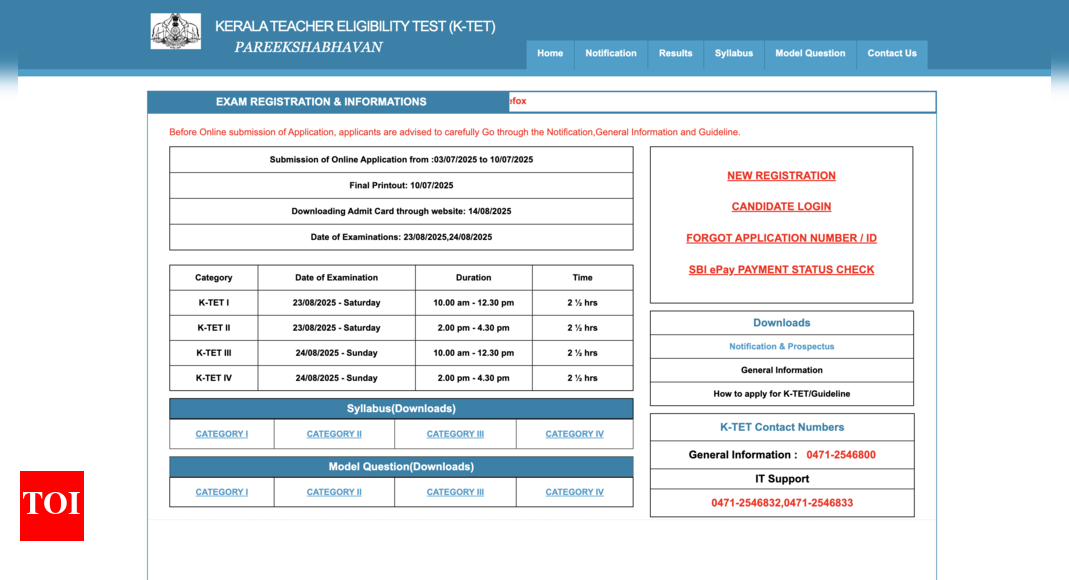Download Syllabus for CATEGORY I
The width and height of the screenshot is (1069, 580).
[222, 434]
